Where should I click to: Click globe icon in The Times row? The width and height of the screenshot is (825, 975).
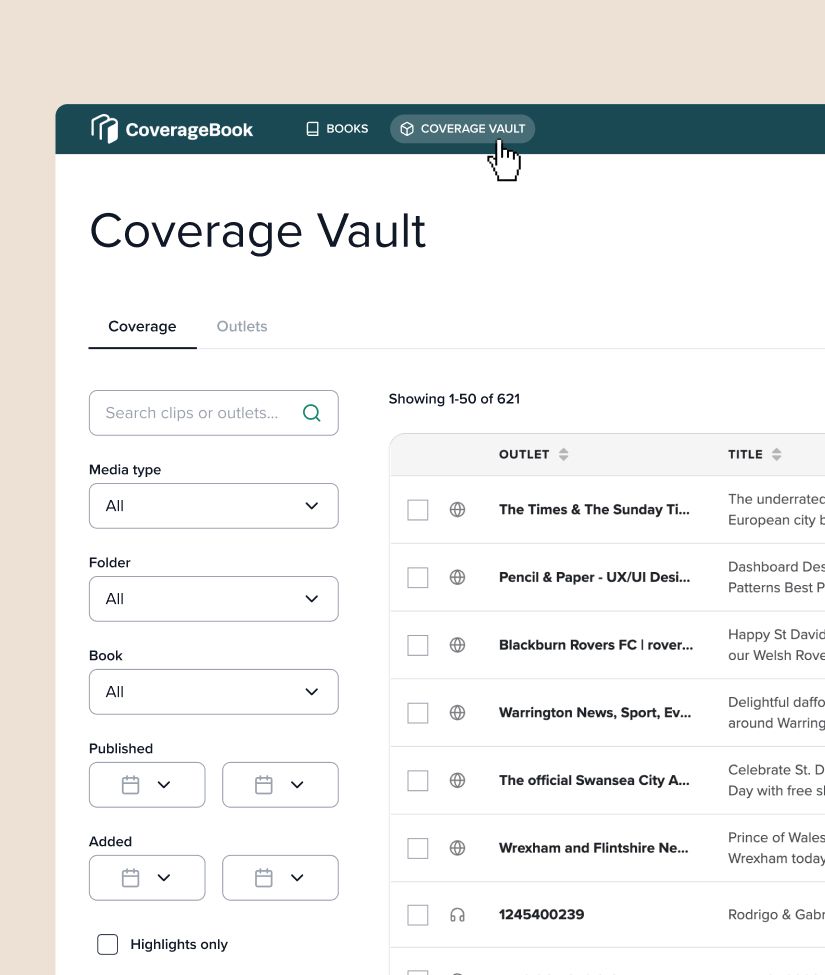(x=458, y=510)
